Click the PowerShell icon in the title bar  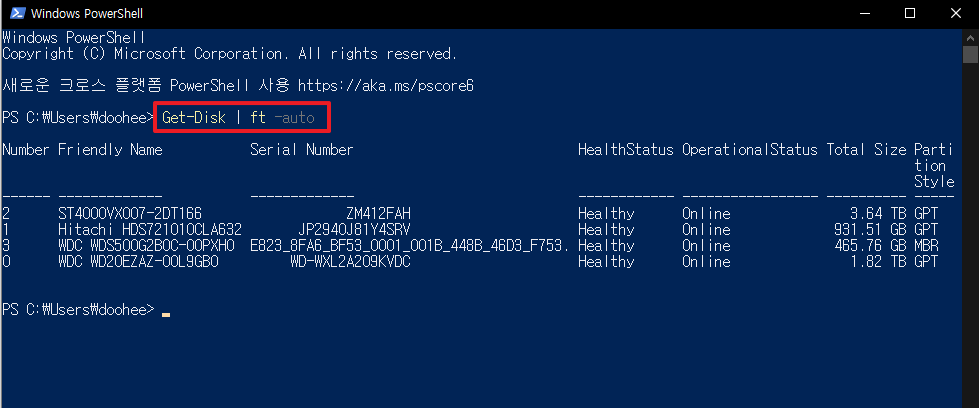[18, 13]
